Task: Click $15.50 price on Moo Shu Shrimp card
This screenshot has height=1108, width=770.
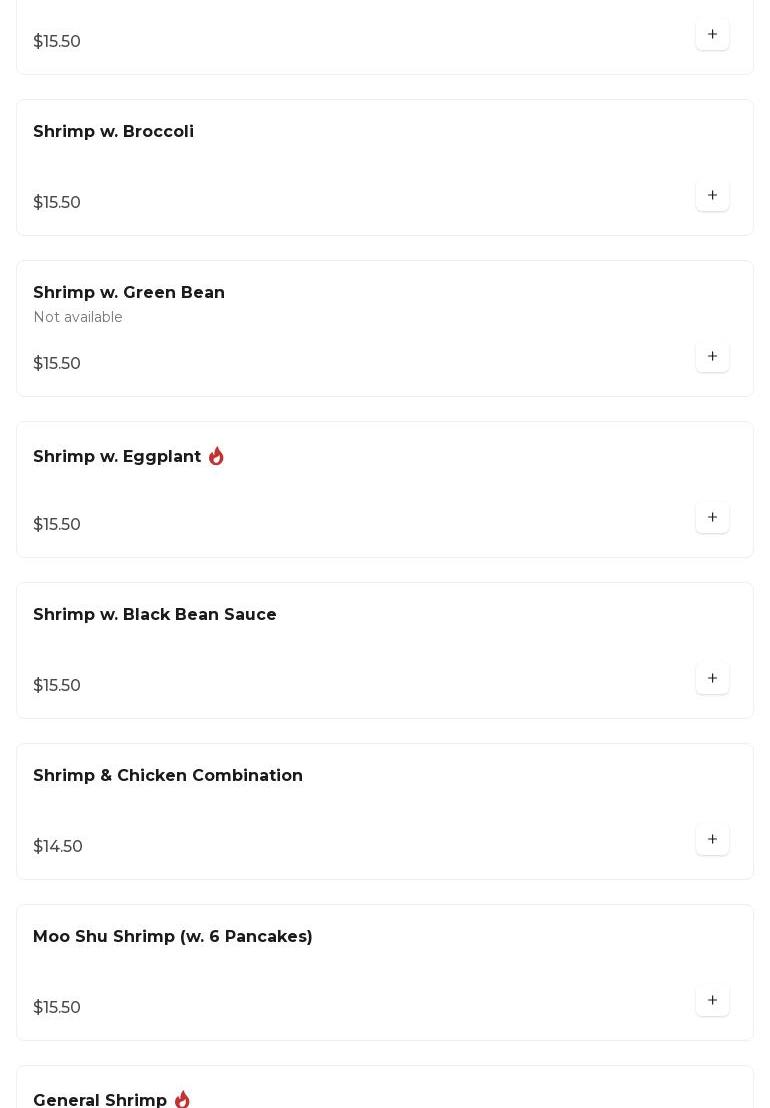Action: [x=57, y=1008]
